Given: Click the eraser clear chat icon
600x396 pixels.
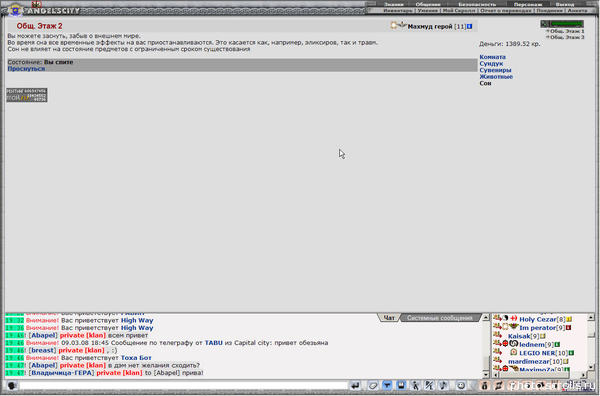Looking at the screenshot, I should click(373, 385).
